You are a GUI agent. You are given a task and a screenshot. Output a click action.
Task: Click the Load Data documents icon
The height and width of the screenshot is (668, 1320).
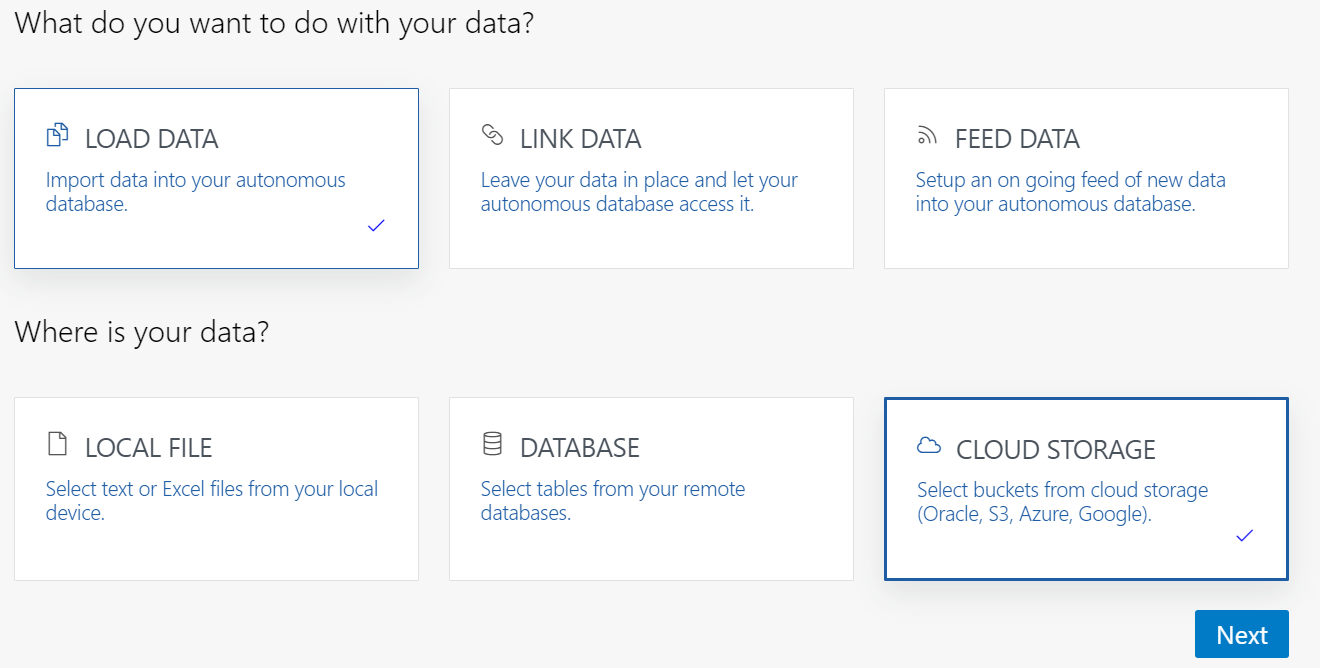click(58, 135)
